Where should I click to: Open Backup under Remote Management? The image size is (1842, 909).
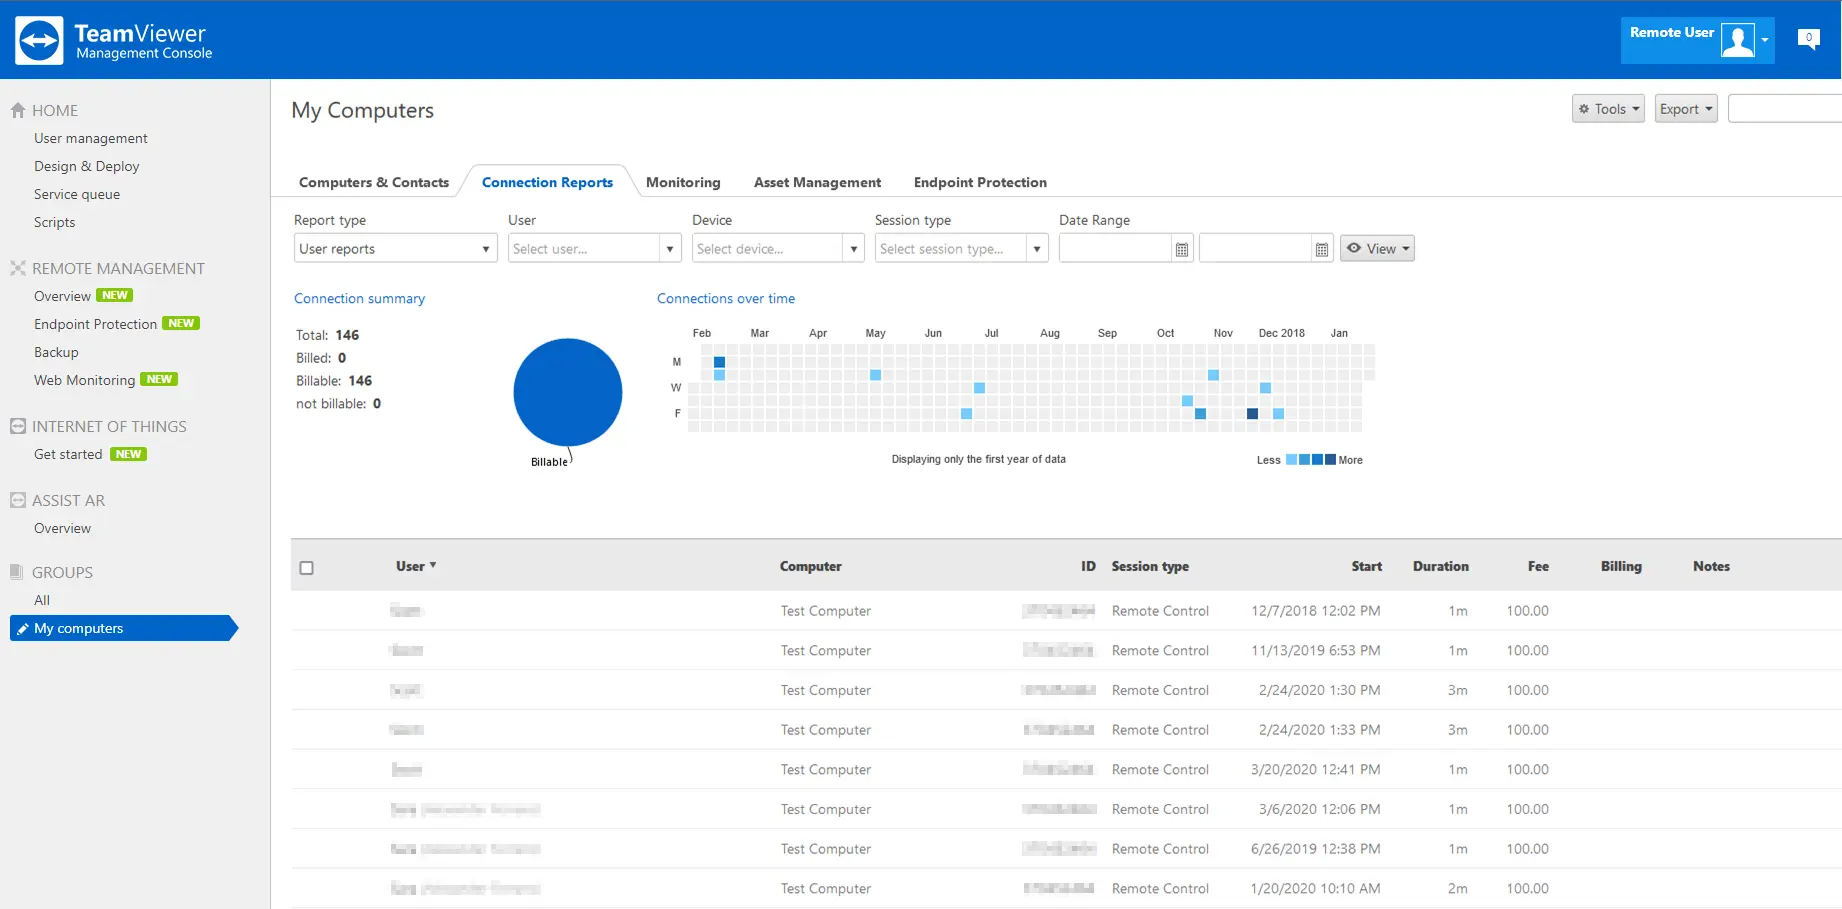[56, 352]
